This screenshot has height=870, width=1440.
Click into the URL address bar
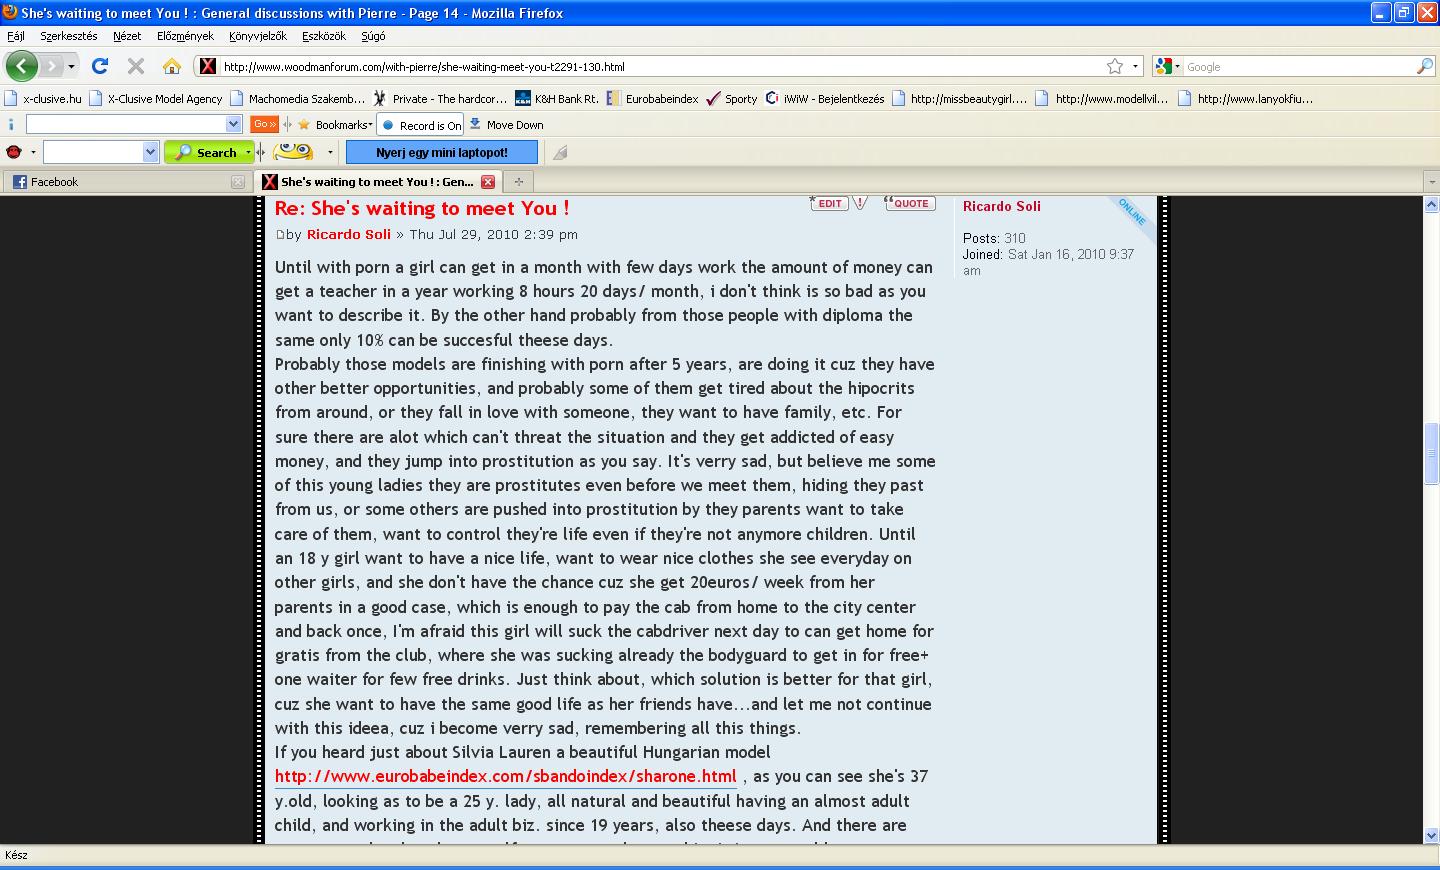click(x=660, y=67)
